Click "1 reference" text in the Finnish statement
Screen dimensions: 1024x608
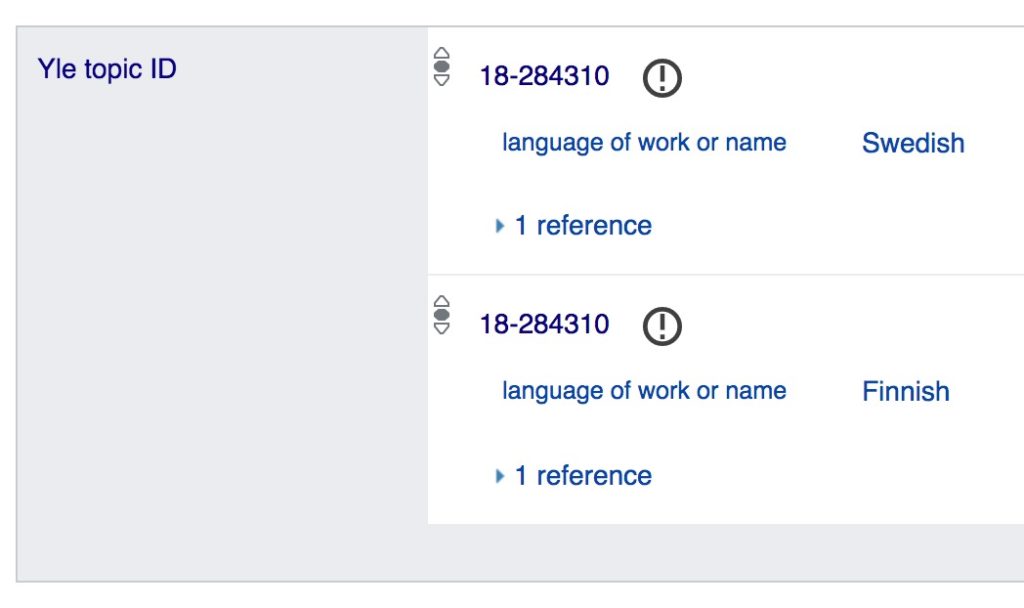coord(583,476)
